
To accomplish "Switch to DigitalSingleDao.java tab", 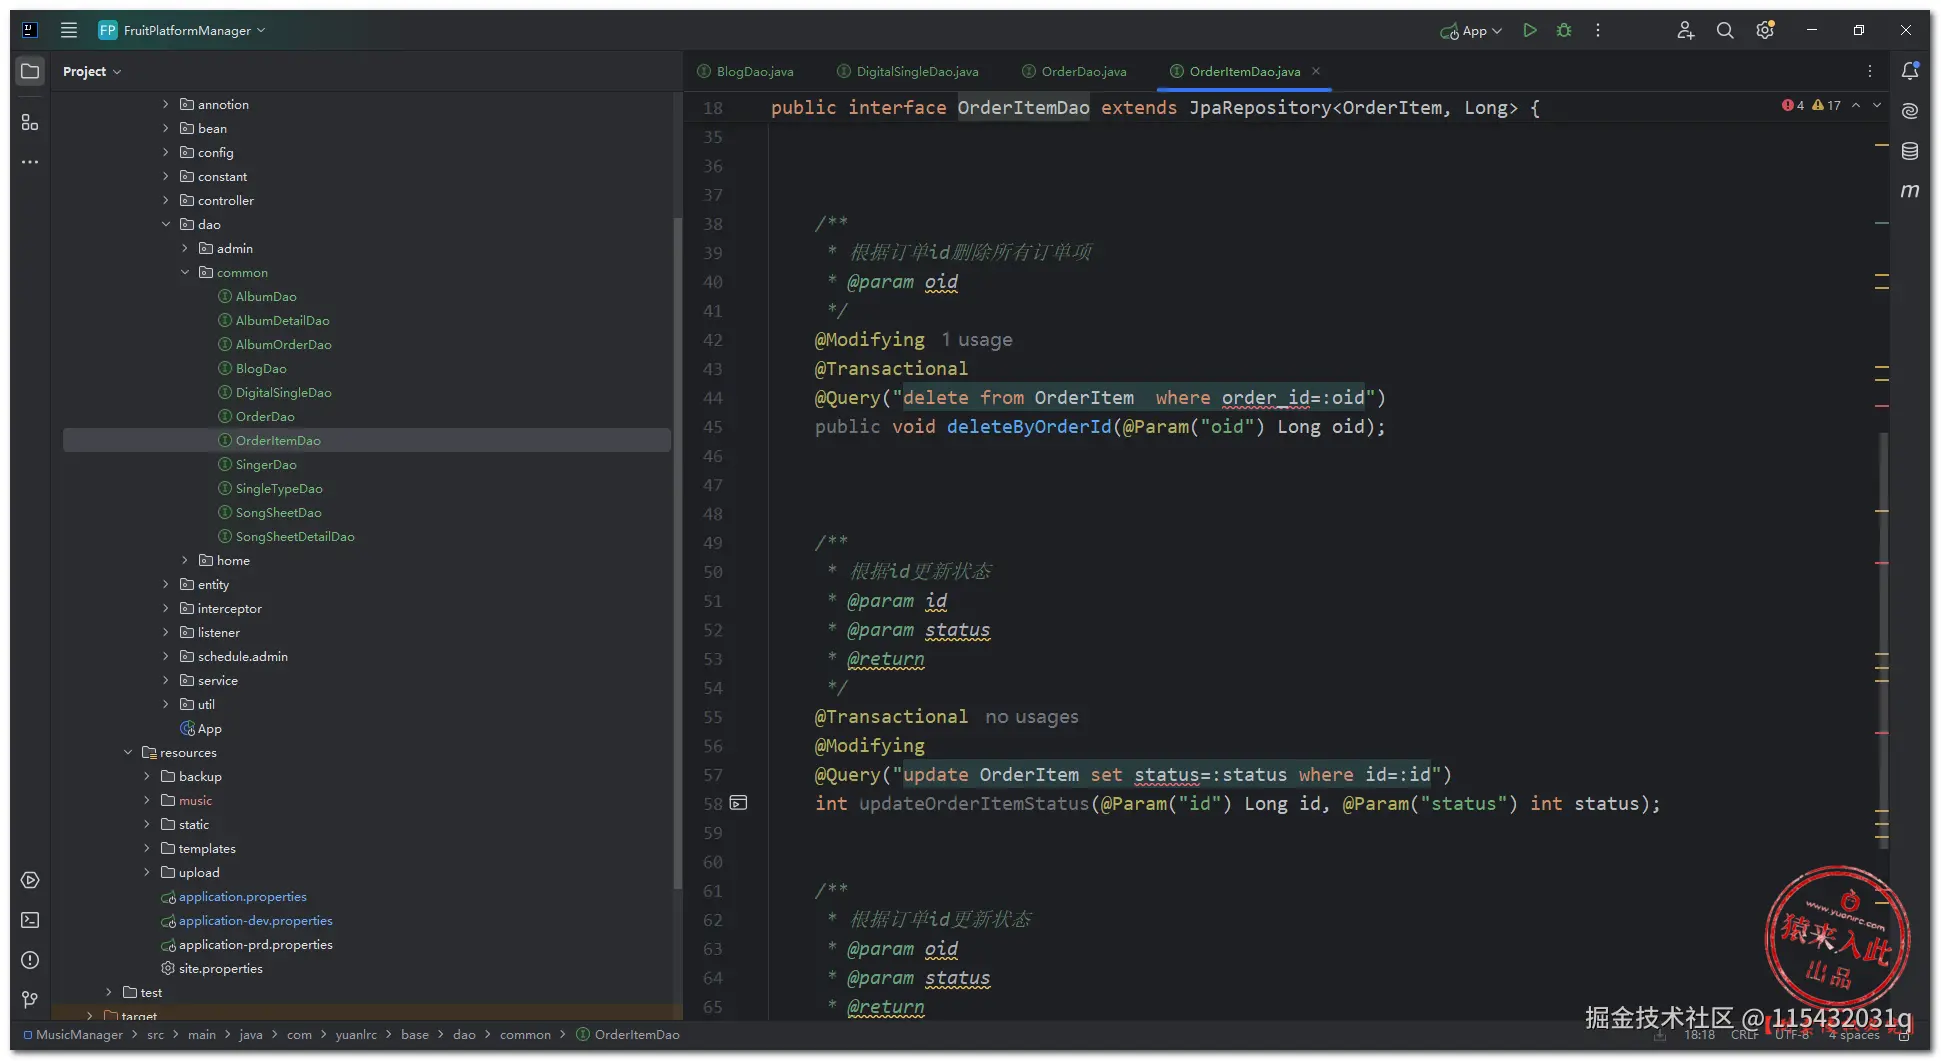I will tap(908, 71).
